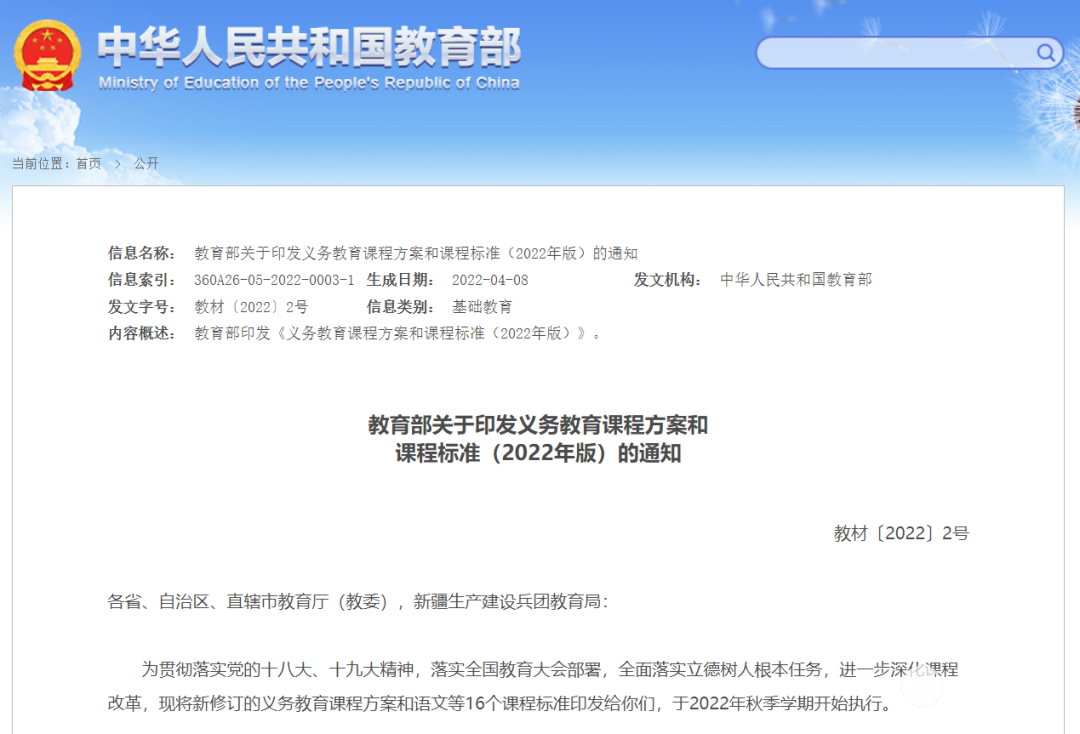Click 教材〔2022〕2号 in the 发文字号 row
The image size is (1080, 734).
click(x=251, y=307)
